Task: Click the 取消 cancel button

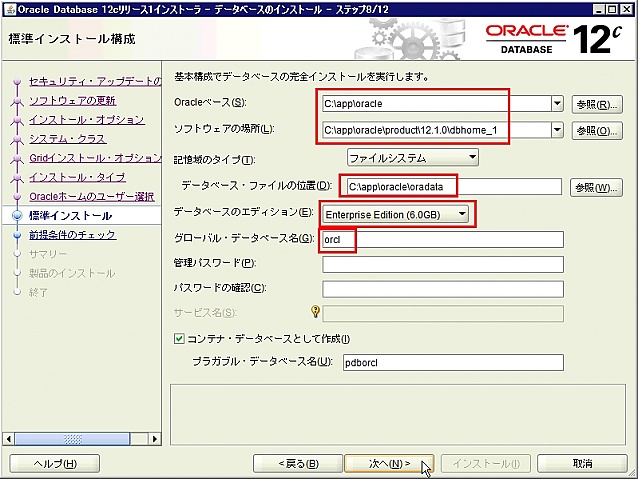Action: point(582,464)
